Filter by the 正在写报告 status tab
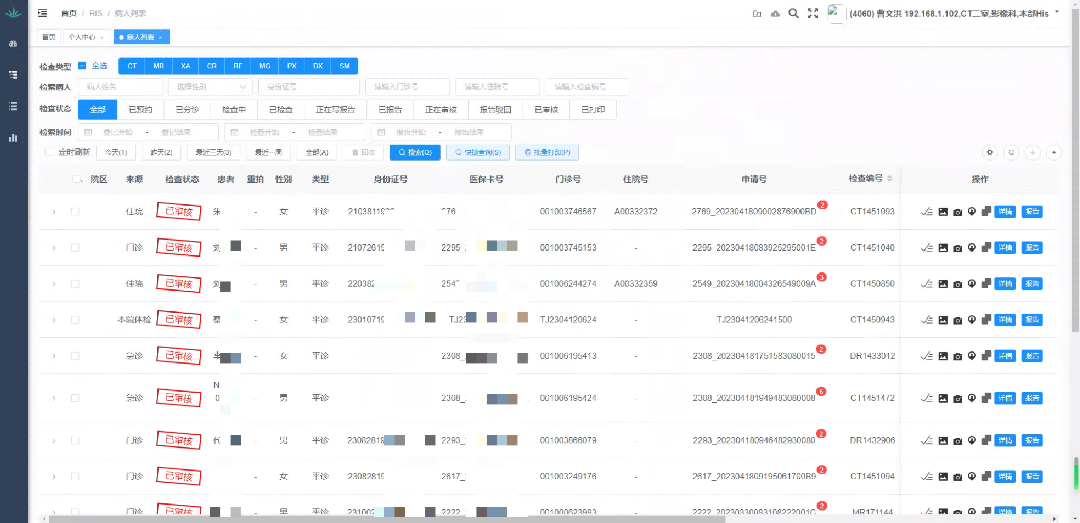This screenshot has width=1080, height=523. click(x=335, y=110)
